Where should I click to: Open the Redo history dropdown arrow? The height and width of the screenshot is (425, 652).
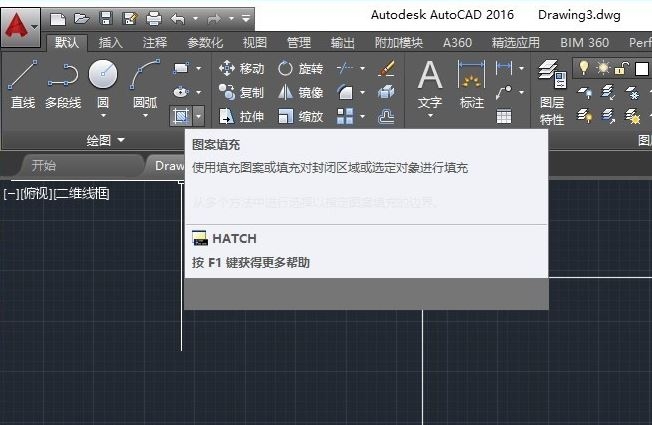(231, 19)
